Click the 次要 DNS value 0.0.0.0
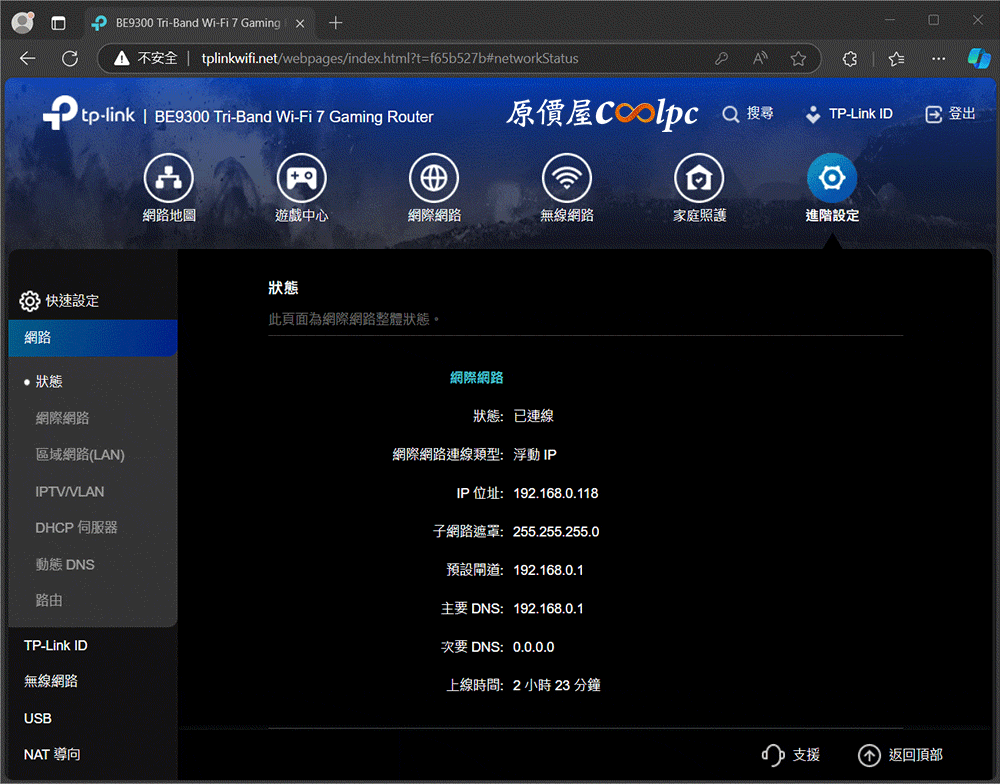 coord(534,647)
